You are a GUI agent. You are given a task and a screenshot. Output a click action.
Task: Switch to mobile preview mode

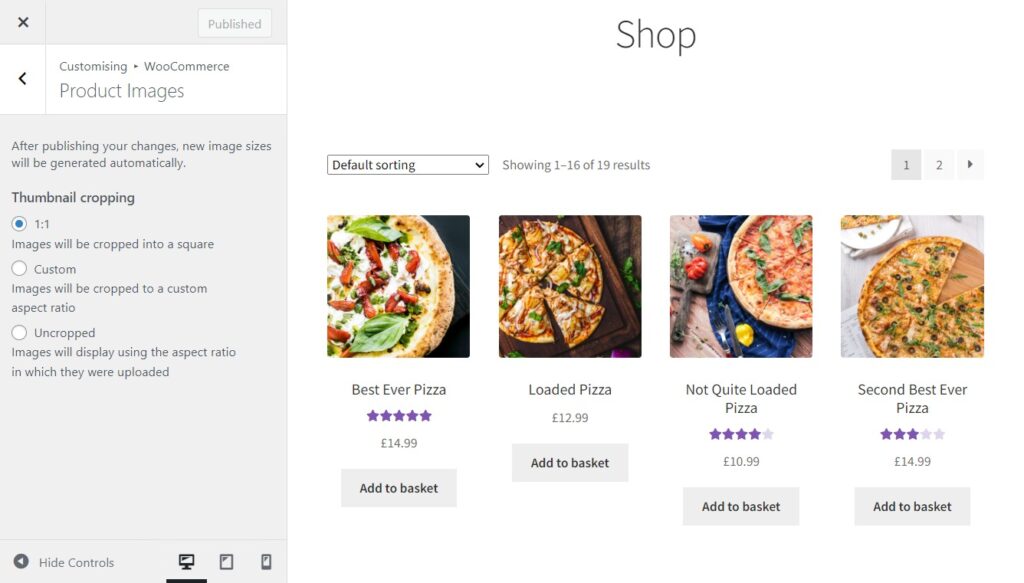tap(266, 562)
